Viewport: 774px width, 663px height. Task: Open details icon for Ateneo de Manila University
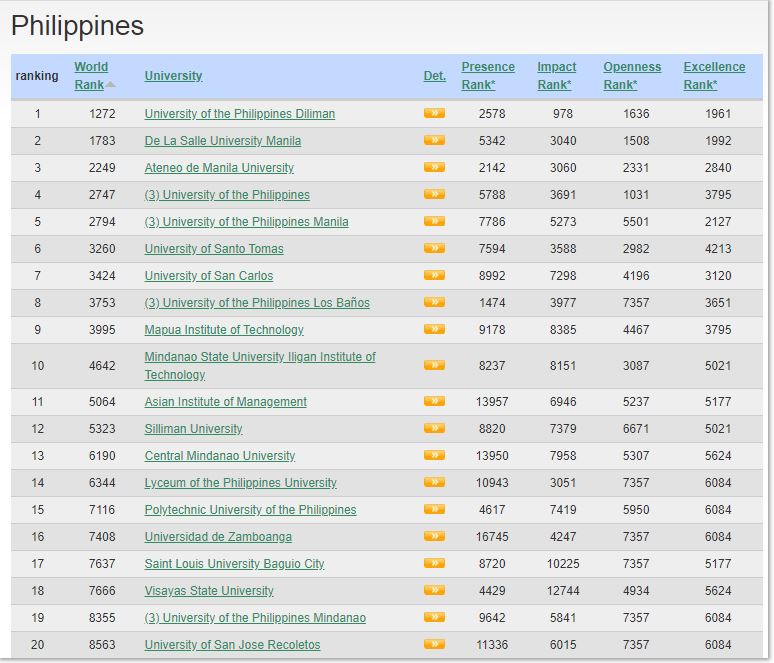[x=434, y=167]
